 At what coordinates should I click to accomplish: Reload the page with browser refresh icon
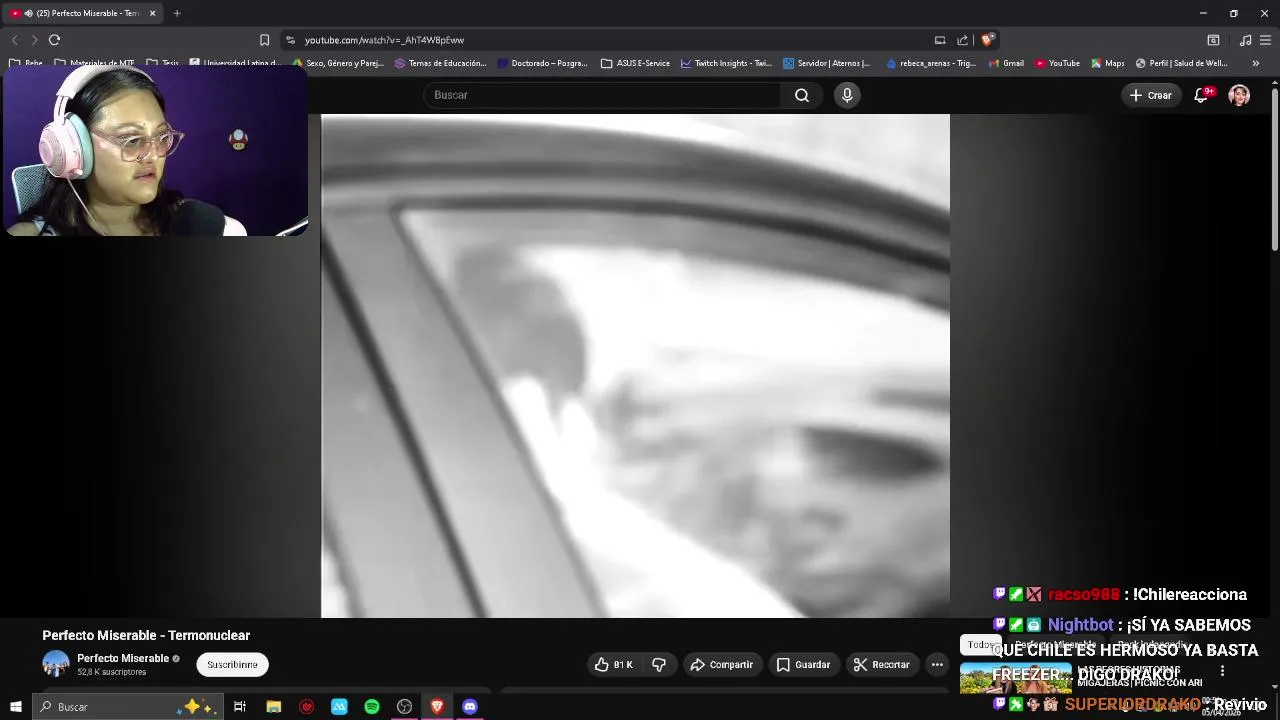54,40
